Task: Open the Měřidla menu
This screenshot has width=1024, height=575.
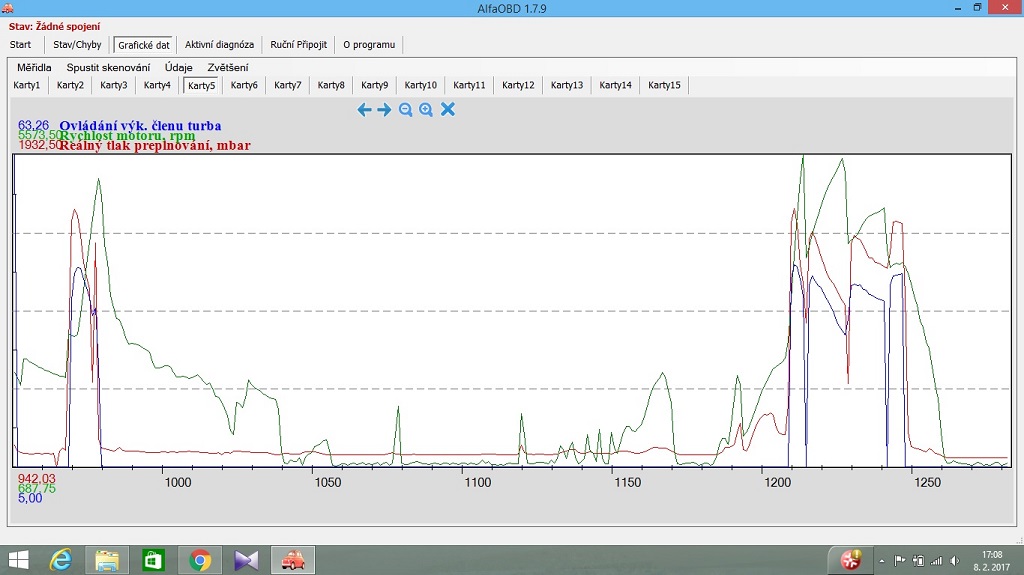Action: [34, 68]
